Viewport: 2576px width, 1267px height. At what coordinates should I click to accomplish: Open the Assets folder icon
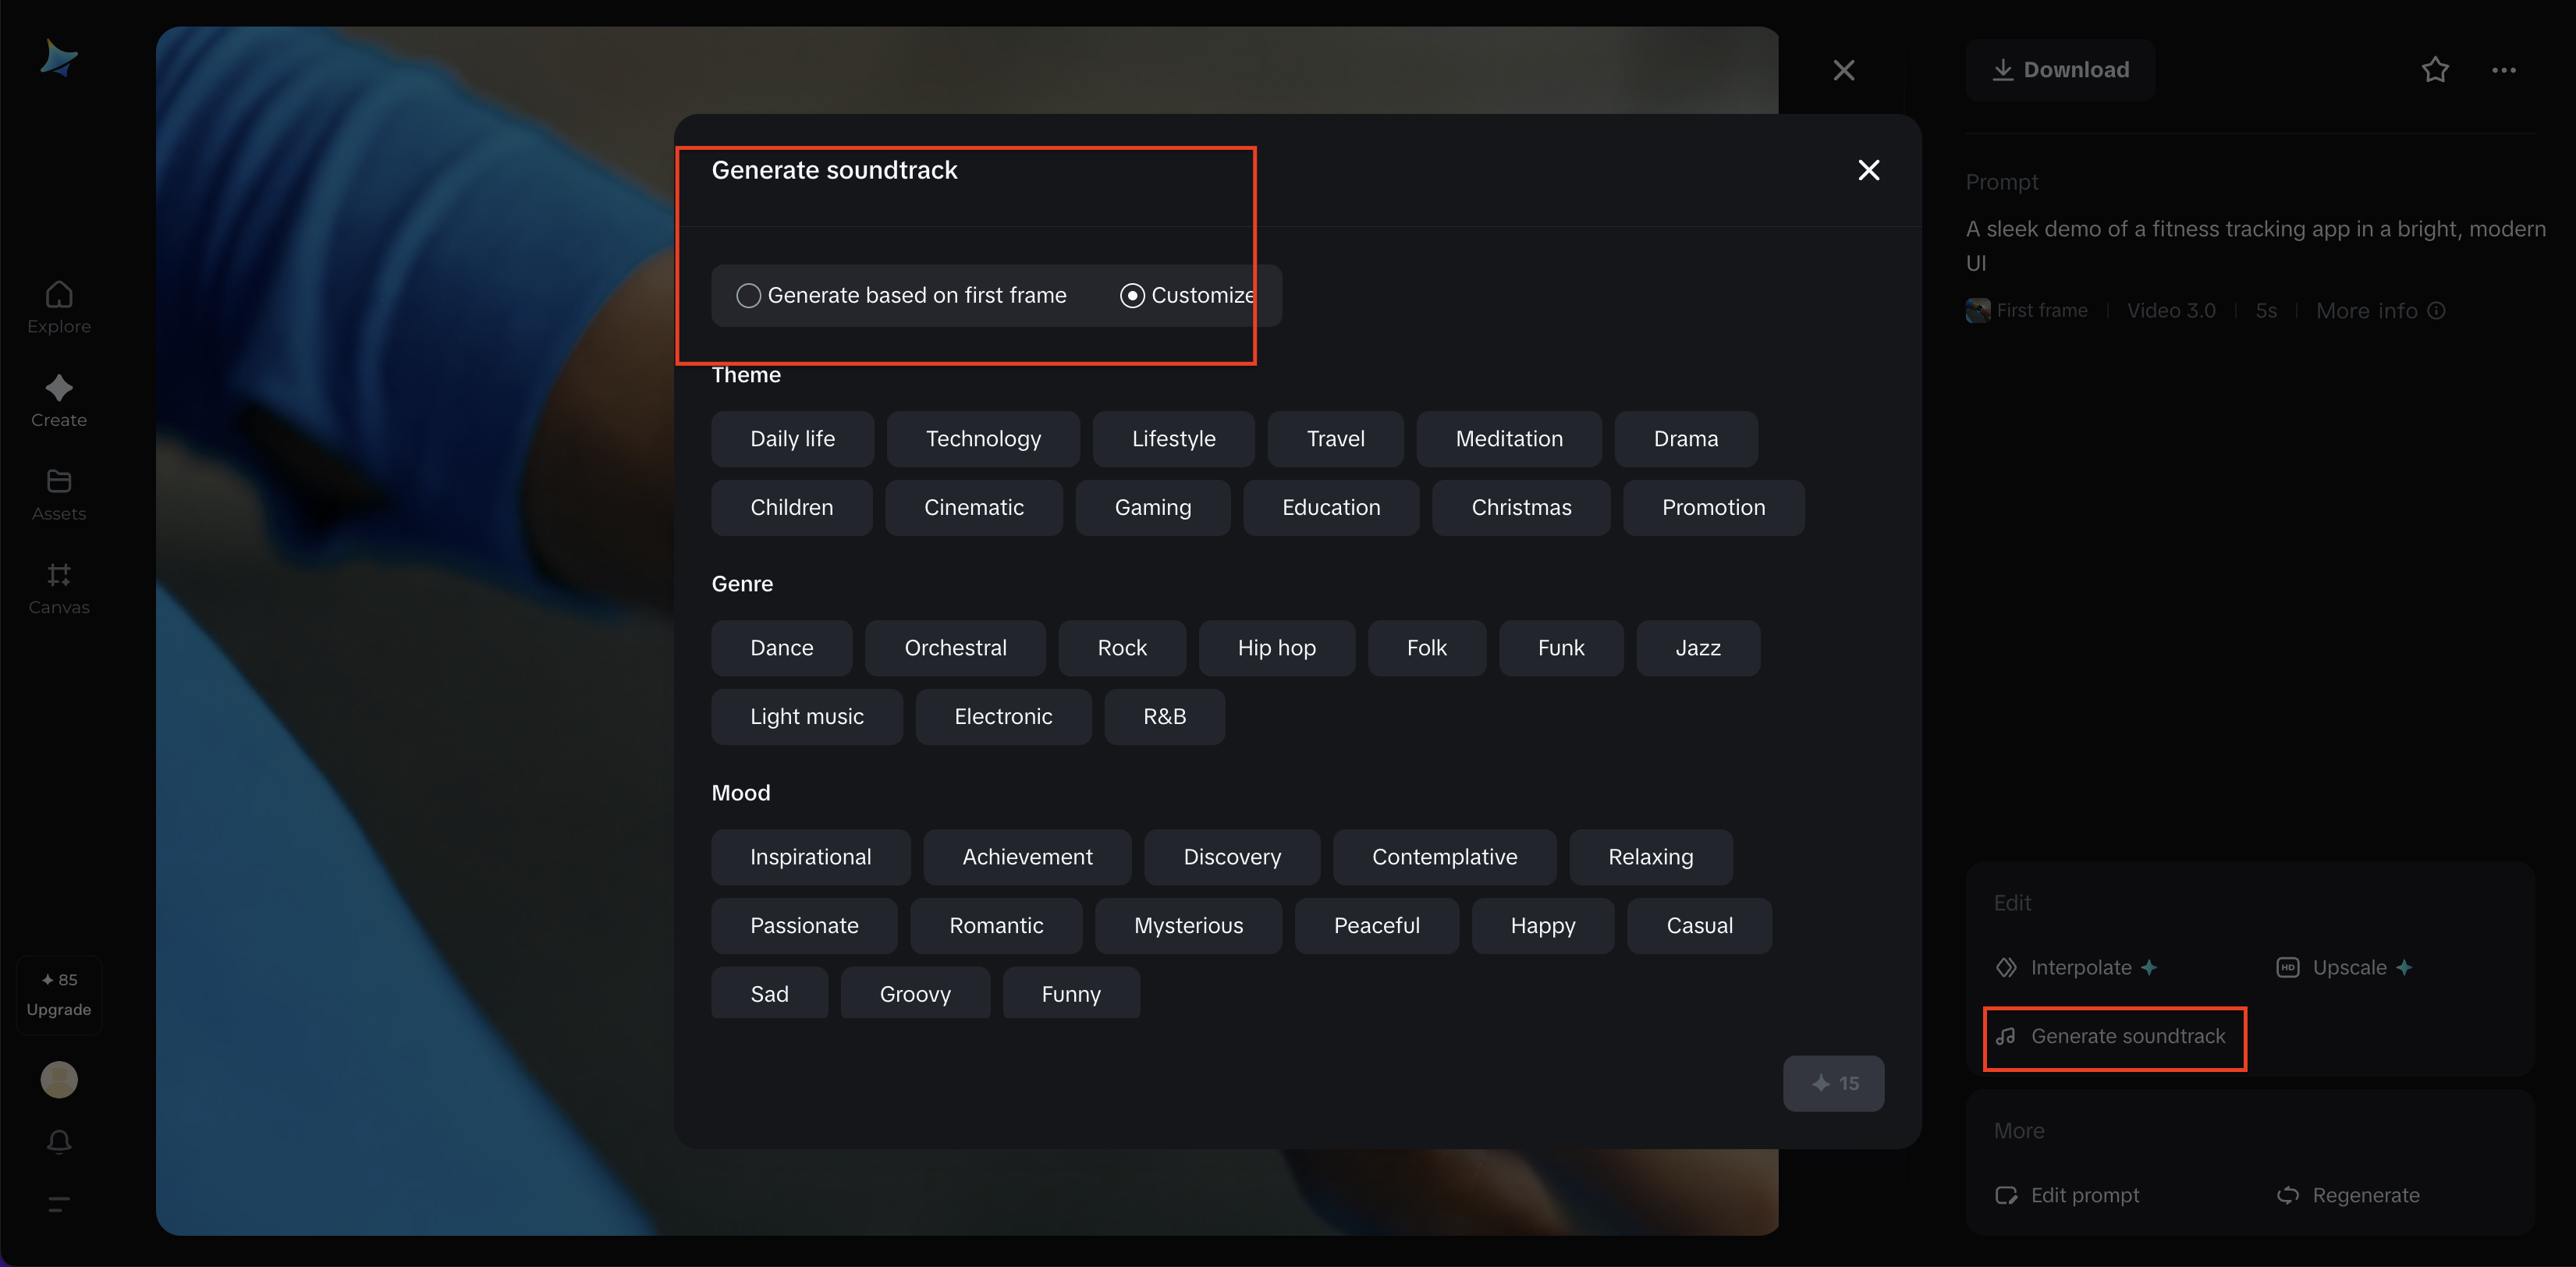click(59, 481)
